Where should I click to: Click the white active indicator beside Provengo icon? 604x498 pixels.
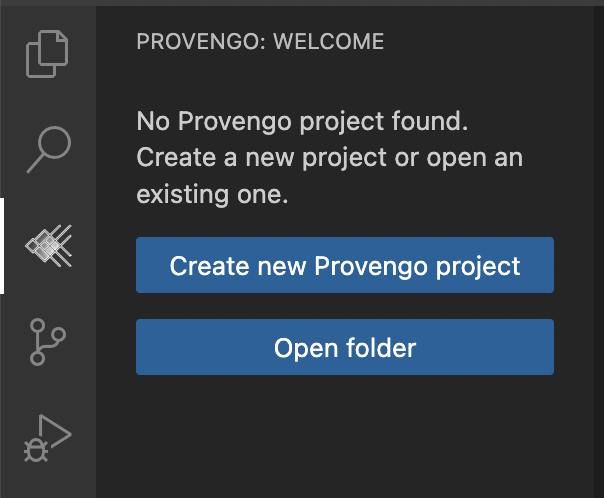coord(2,245)
